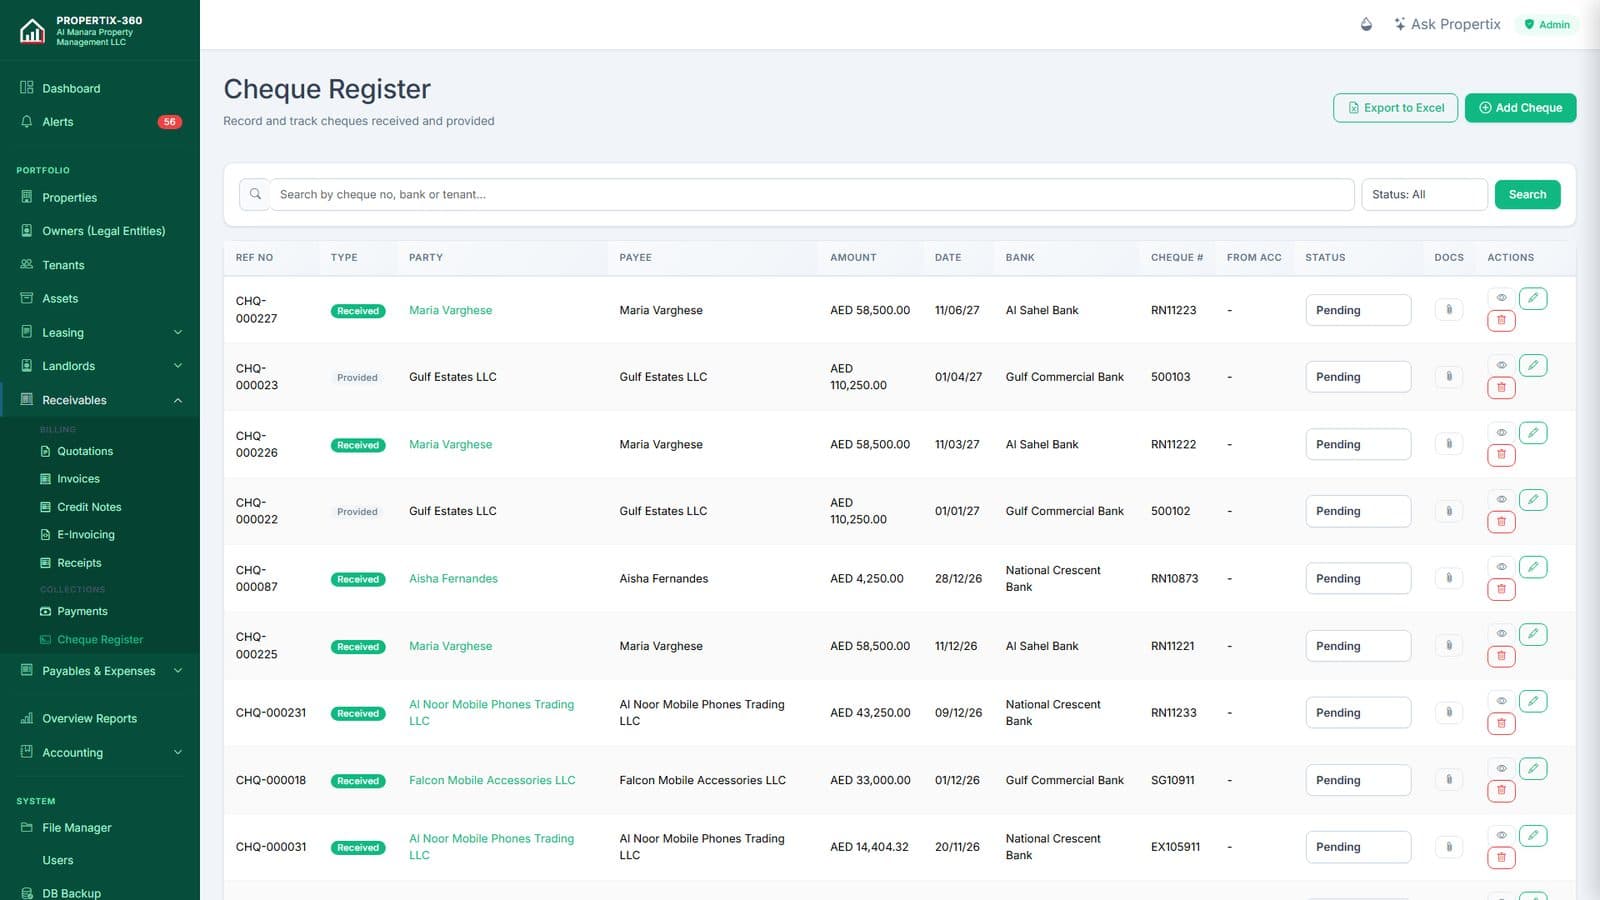Click the cheque search text field

(x=811, y=194)
